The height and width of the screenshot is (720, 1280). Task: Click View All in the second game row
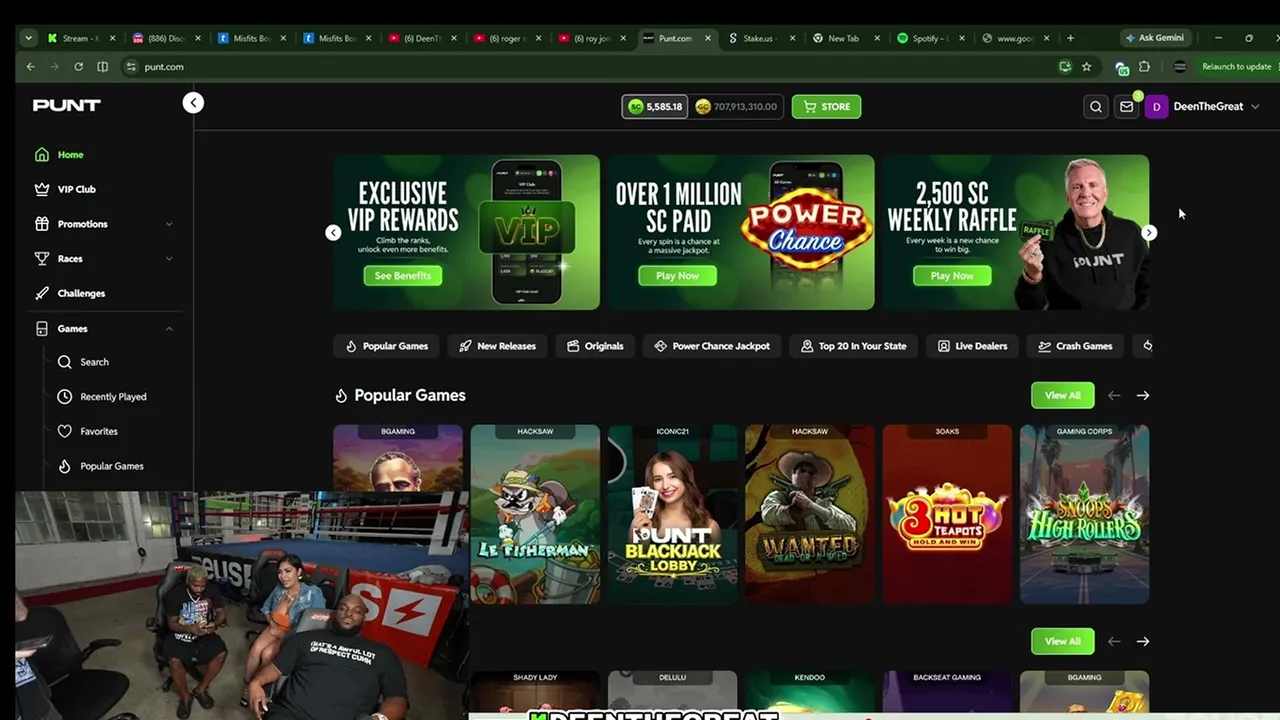tap(1062, 641)
